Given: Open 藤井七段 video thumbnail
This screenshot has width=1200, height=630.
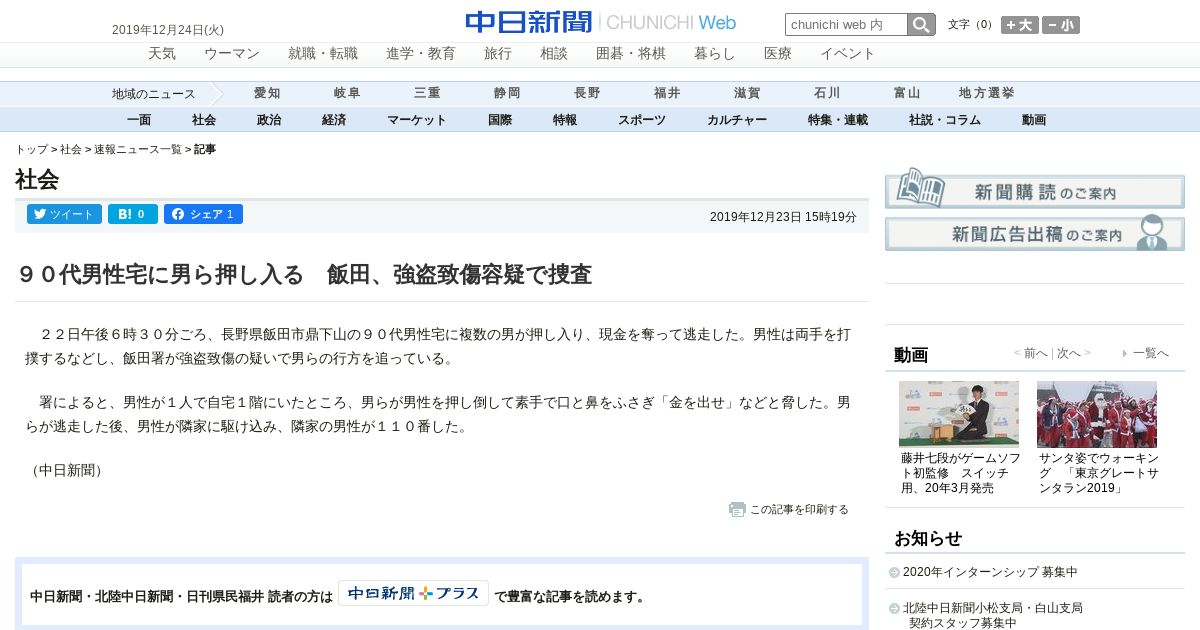Looking at the screenshot, I should pyautogui.click(x=959, y=413).
